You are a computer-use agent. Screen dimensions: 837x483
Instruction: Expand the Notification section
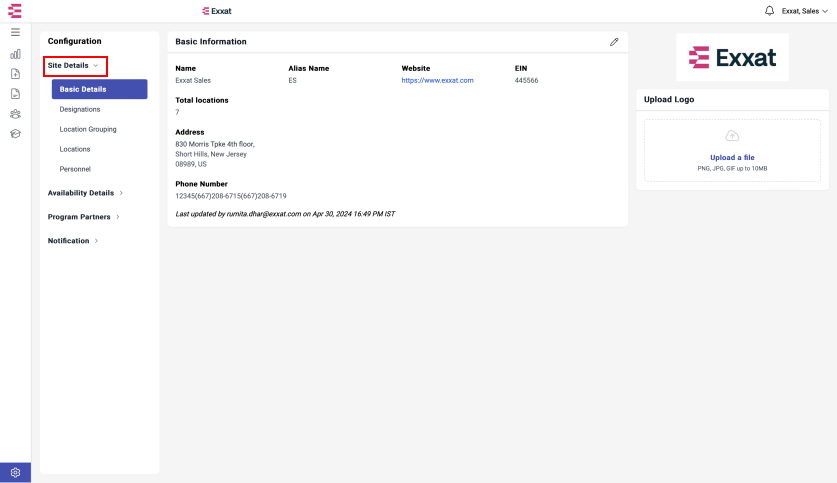(x=73, y=241)
